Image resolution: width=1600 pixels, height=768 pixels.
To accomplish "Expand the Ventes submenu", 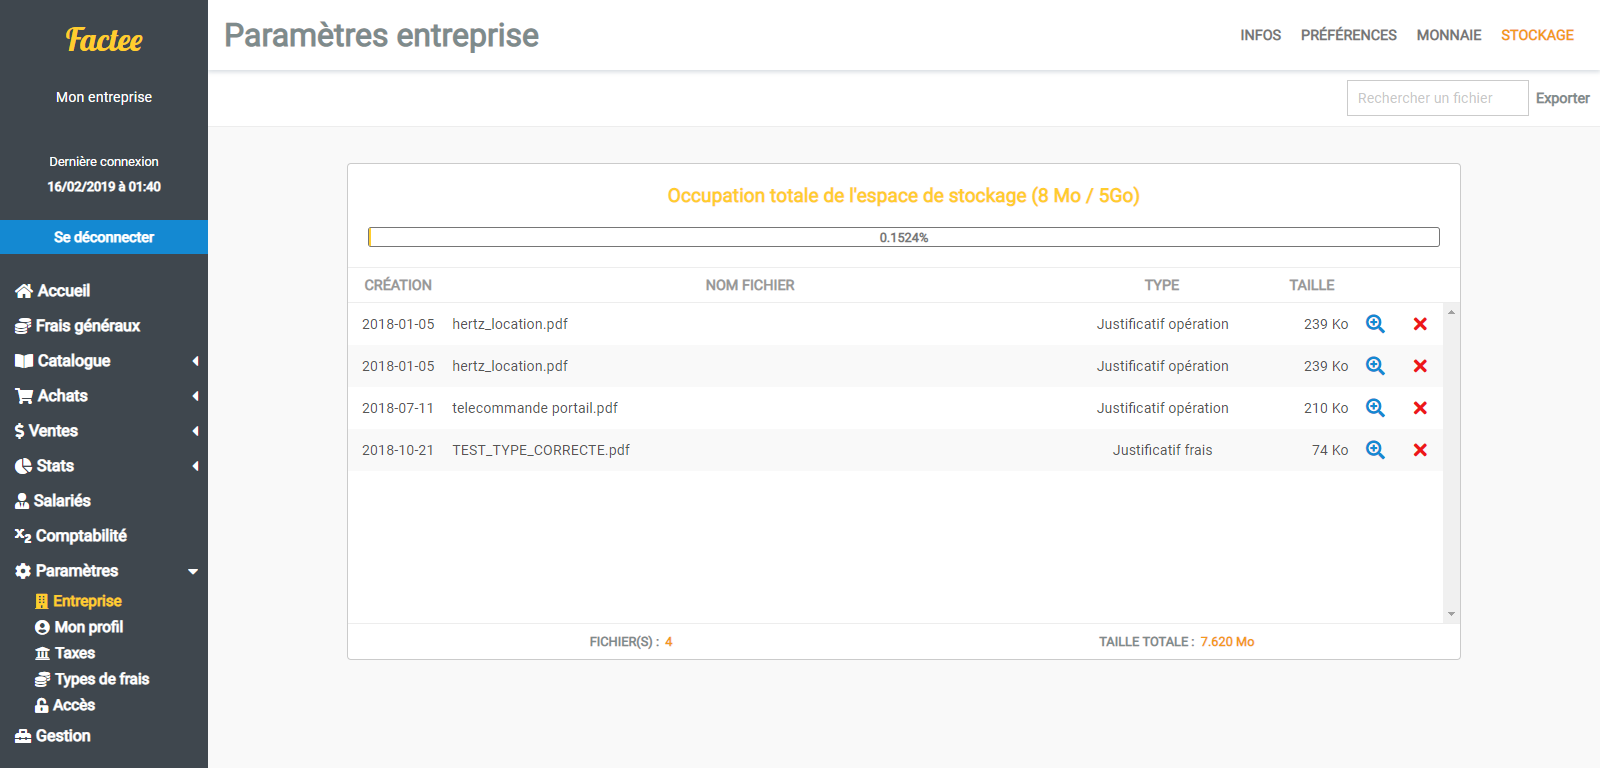I will point(195,431).
